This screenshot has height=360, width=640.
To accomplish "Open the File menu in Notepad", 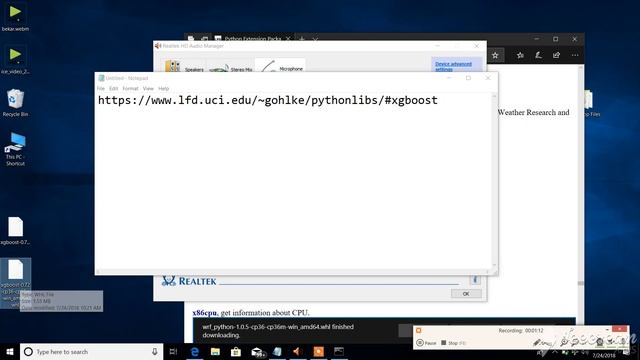I will tap(100, 89).
